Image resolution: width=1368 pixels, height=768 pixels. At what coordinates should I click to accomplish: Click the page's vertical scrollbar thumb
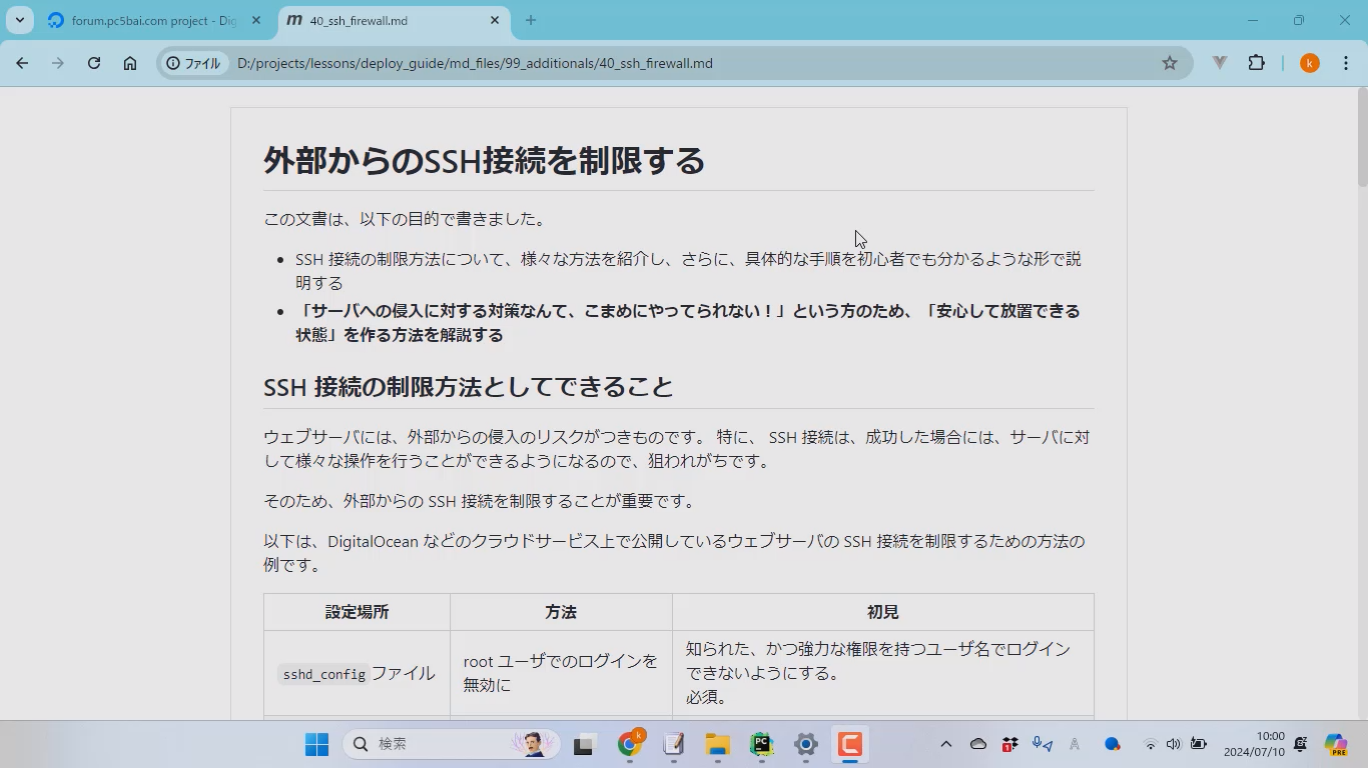pos(1361,140)
